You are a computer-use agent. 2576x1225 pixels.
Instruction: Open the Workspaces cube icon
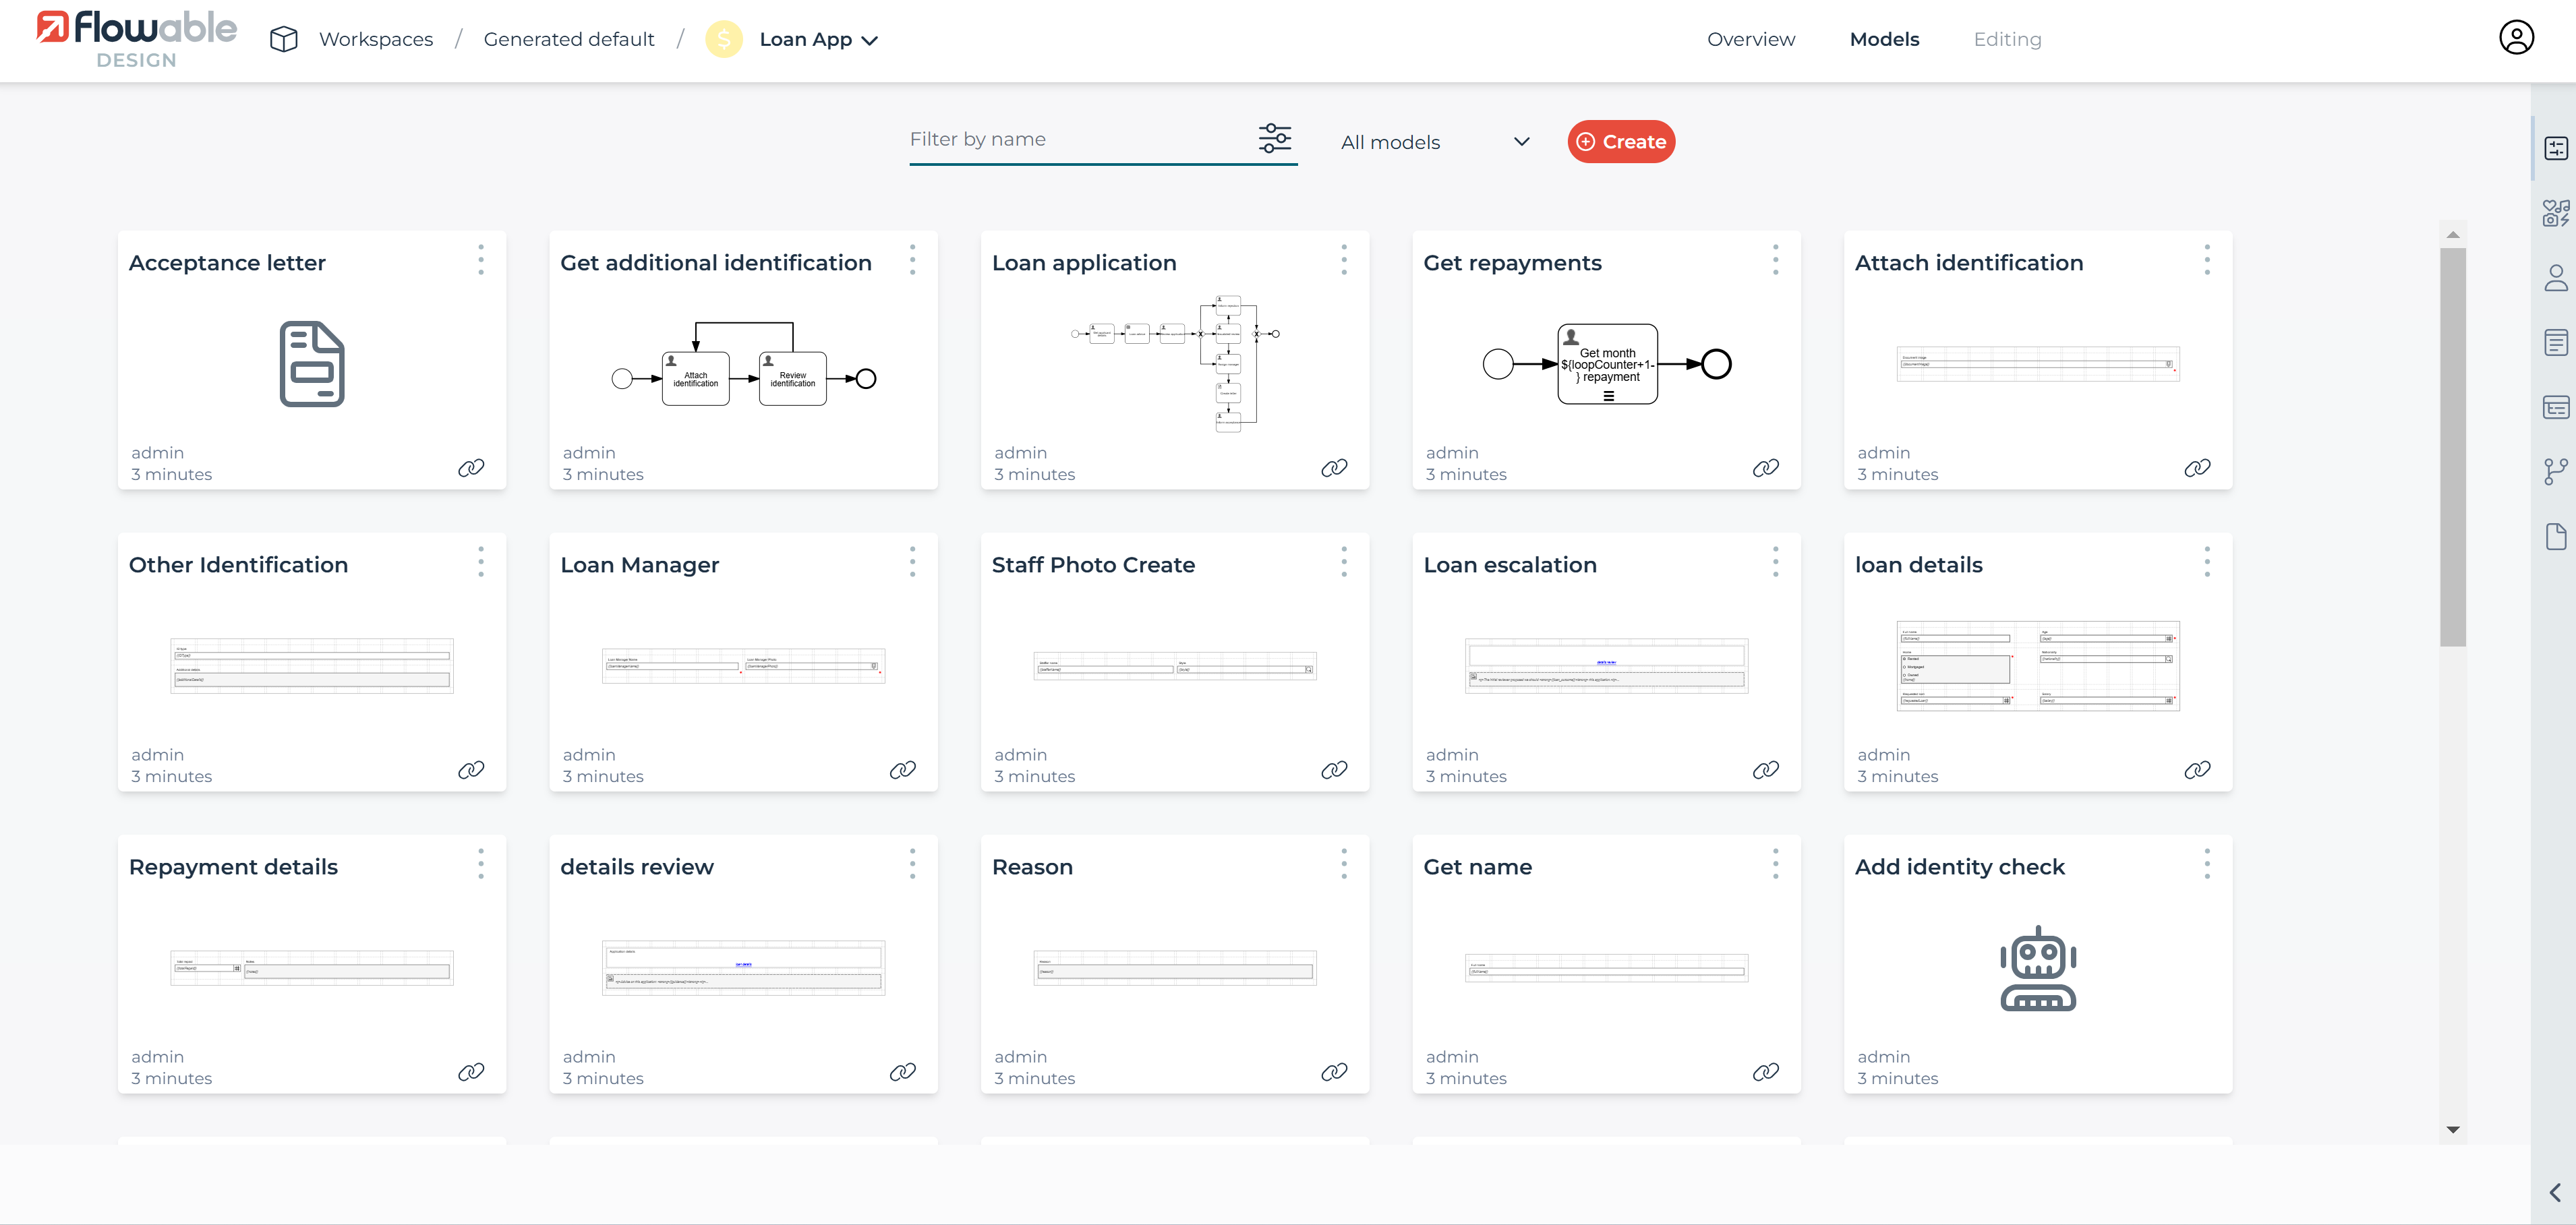point(284,39)
